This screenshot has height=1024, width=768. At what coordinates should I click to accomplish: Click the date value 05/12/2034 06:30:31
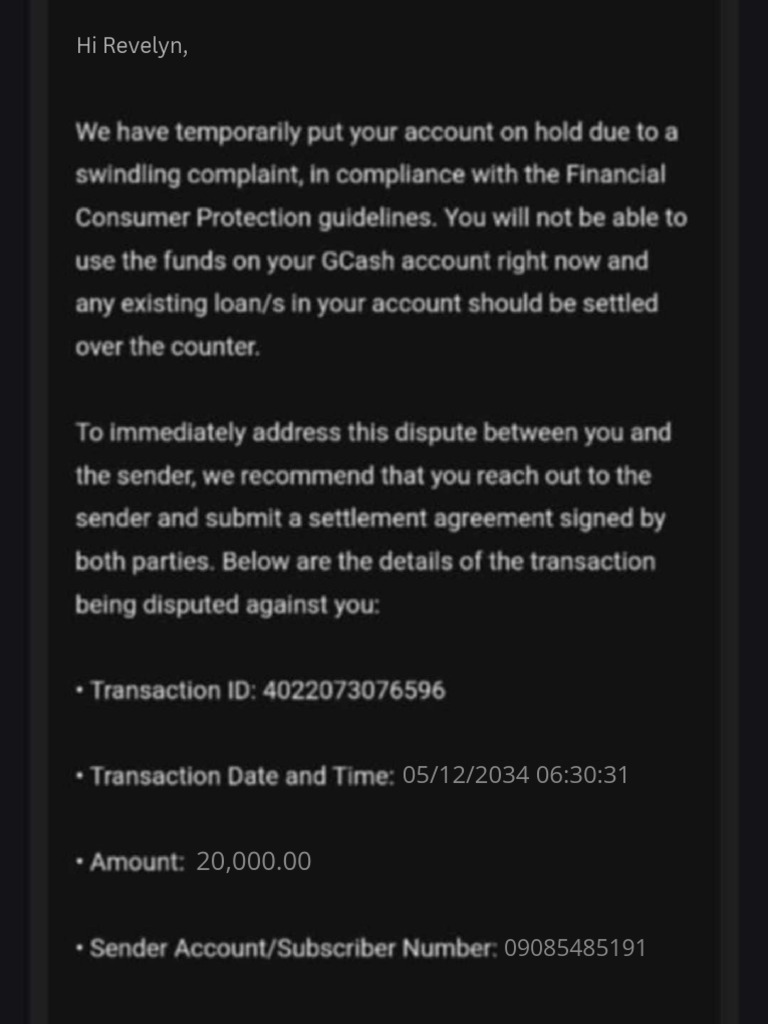point(515,775)
